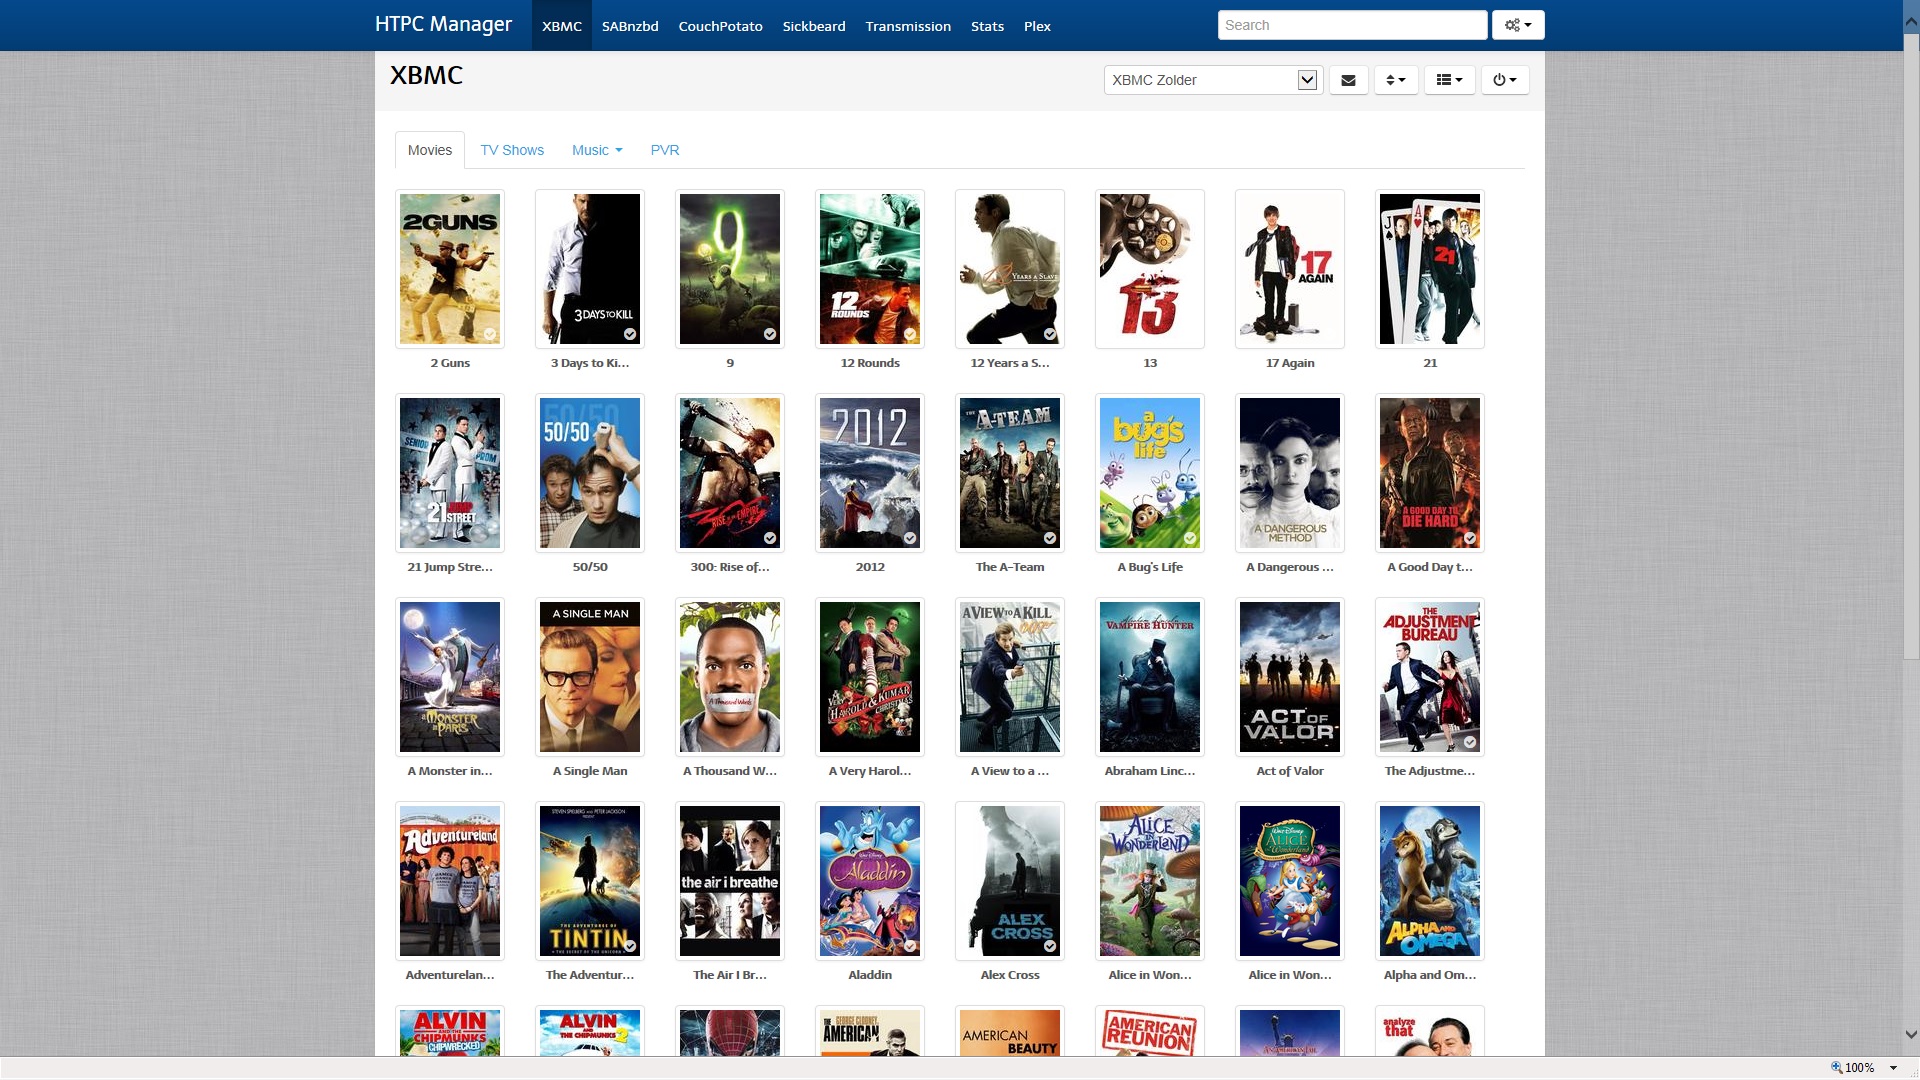Image resolution: width=1920 pixels, height=1080 pixels.
Task: Click watched checkmark on Tintin poster
Action: (630, 946)
